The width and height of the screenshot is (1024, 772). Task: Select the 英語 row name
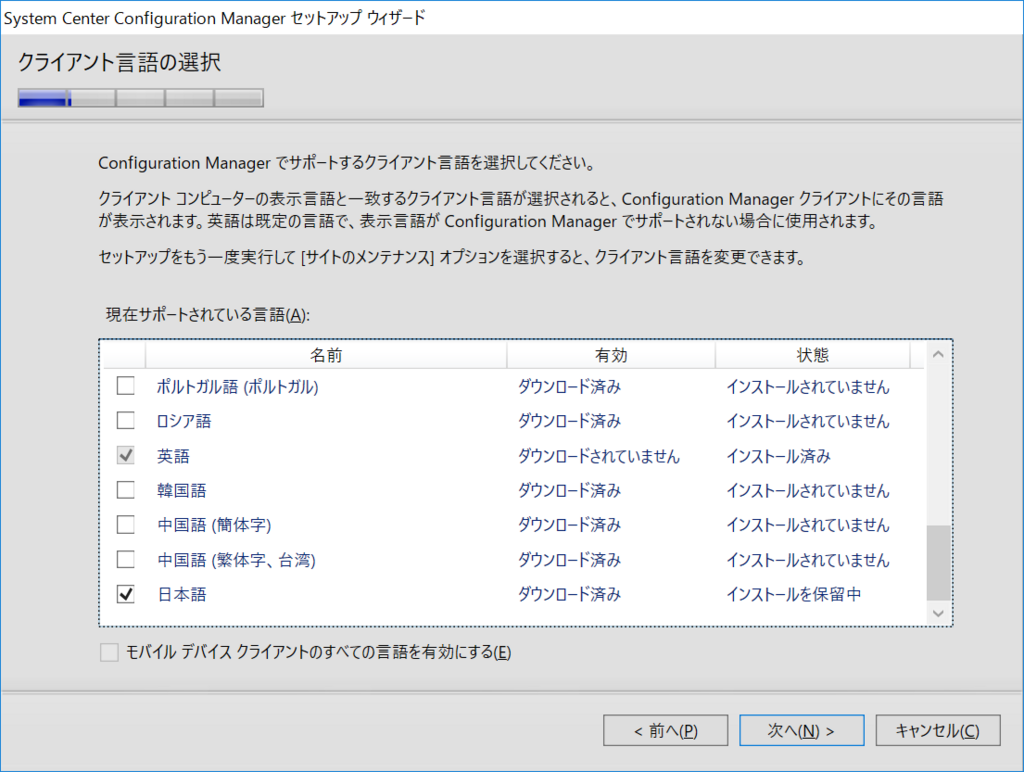pyautogui.click(x=173, y=456)
